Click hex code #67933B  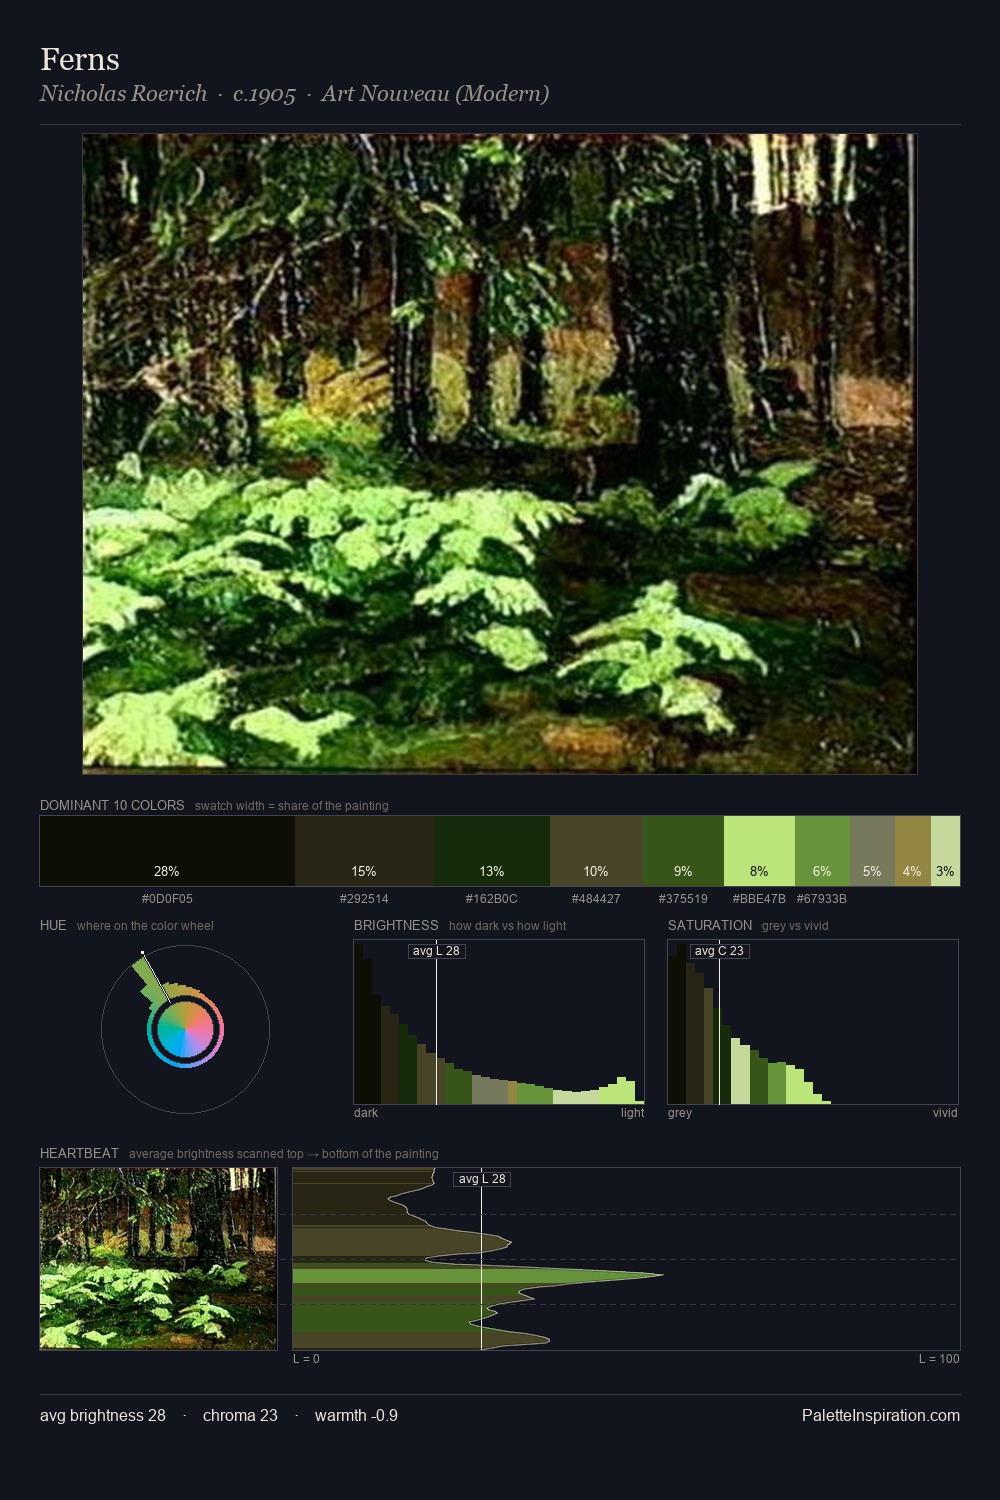[x=822, y=899]
